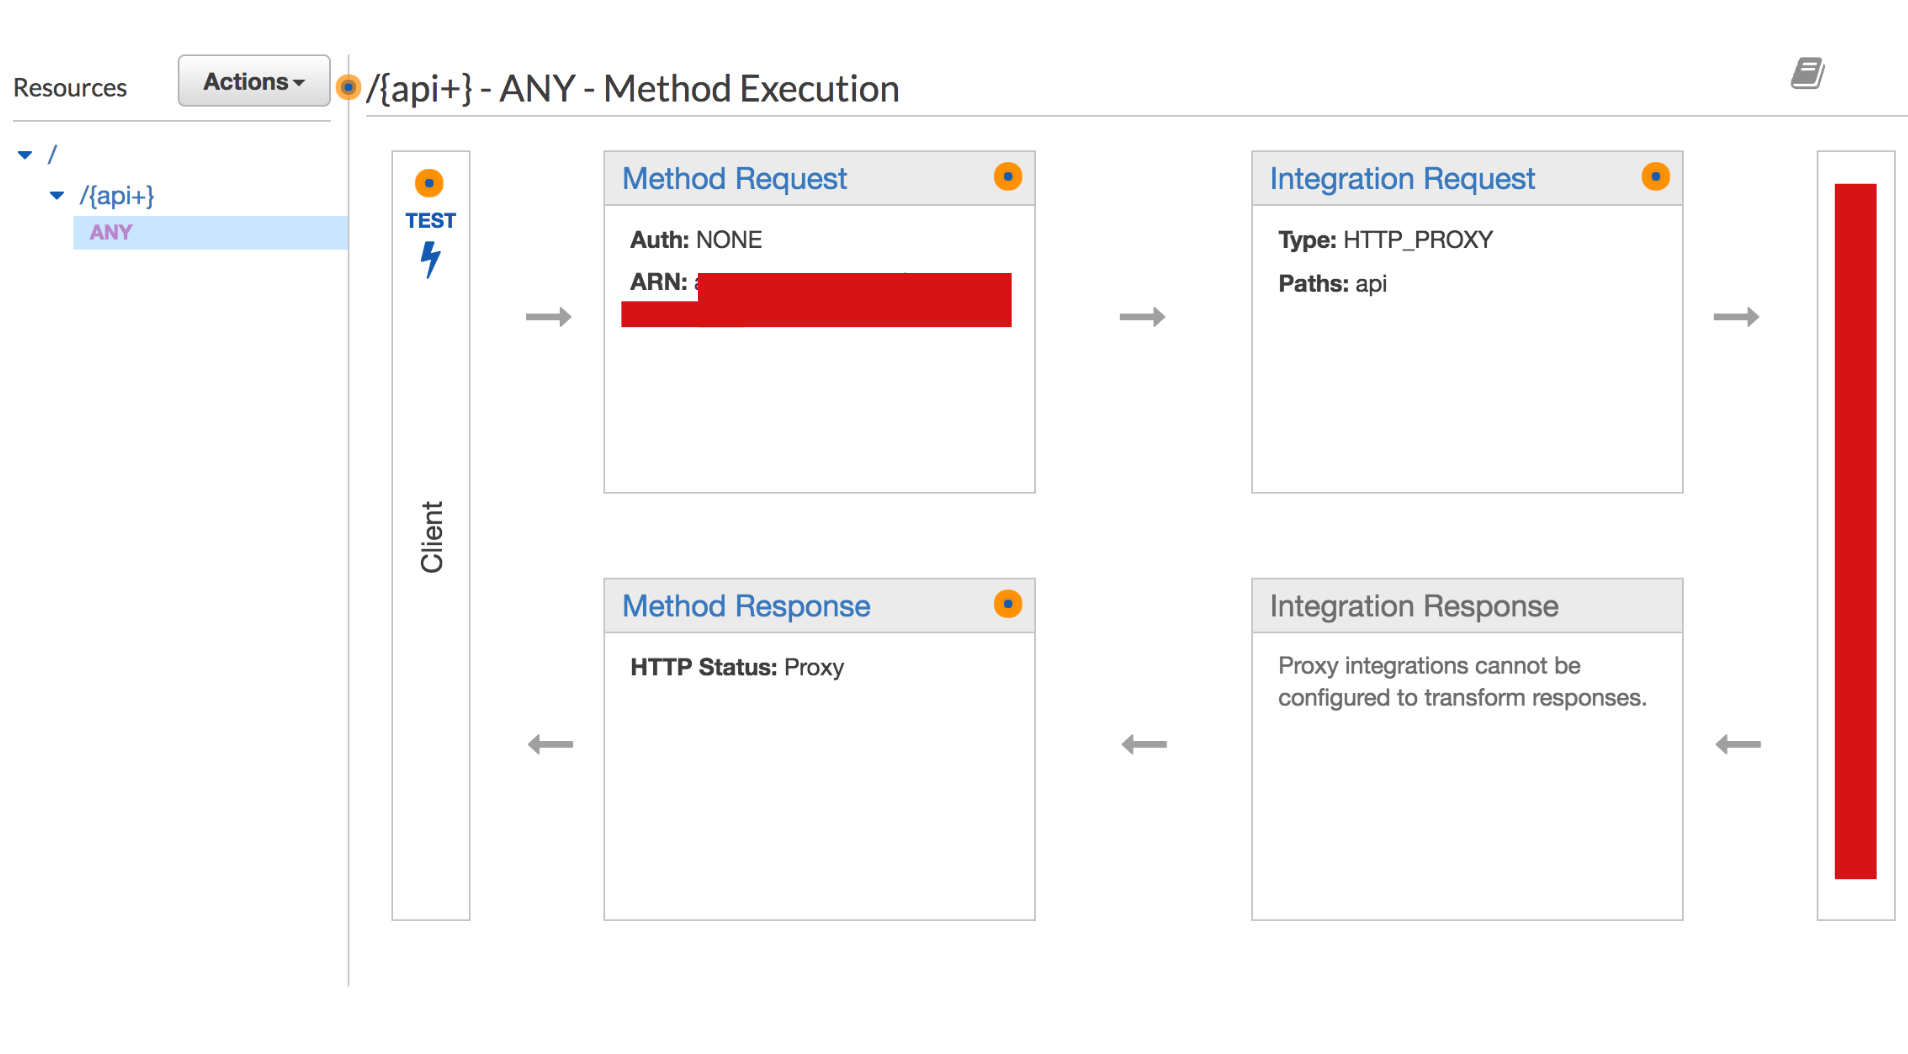Open the Integration Request settings
The height and width of the screenshot is (1054, 1908).
[1401, 179]
